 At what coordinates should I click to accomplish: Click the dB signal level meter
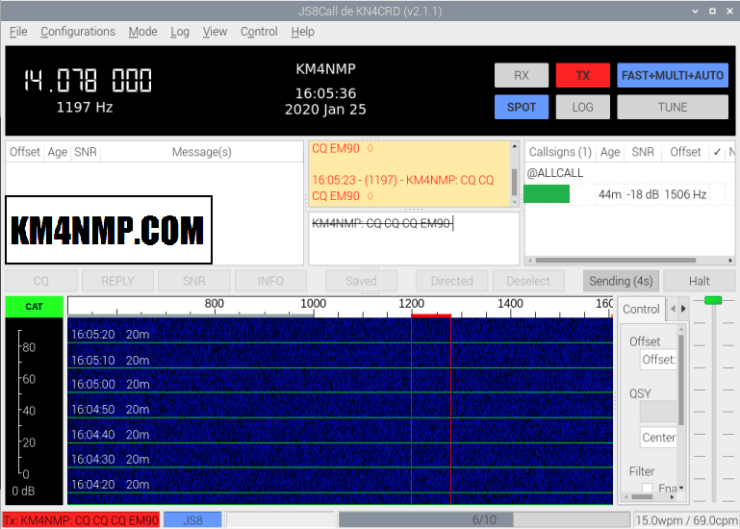coord(34,410)
